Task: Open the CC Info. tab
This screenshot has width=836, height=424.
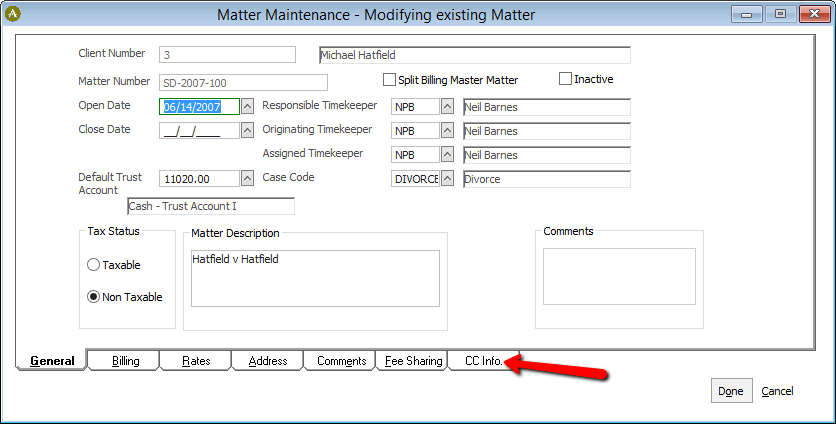Action: [x=484, y=361]
